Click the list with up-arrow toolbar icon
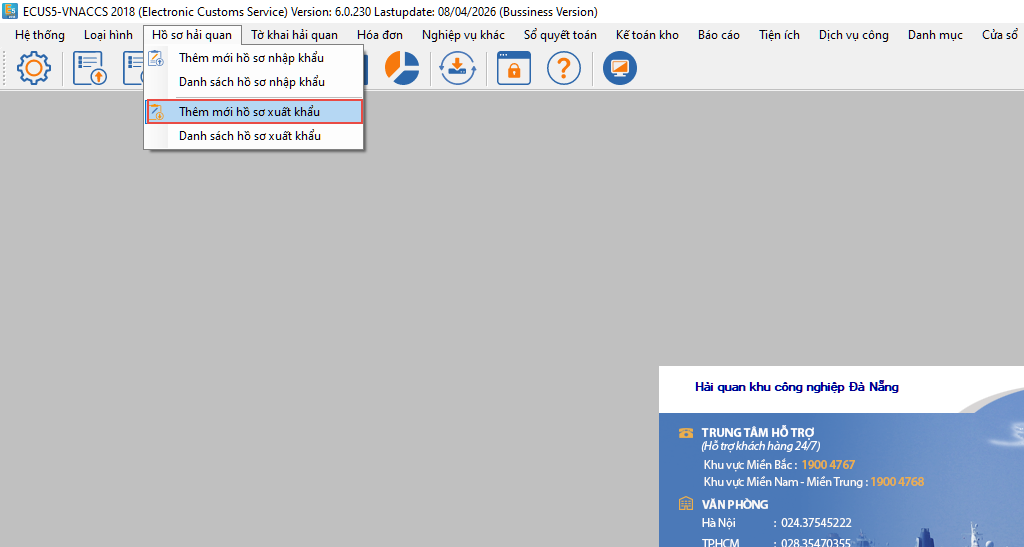The height and width of the screenshot is (547, 1024). [x=90, y=68]
